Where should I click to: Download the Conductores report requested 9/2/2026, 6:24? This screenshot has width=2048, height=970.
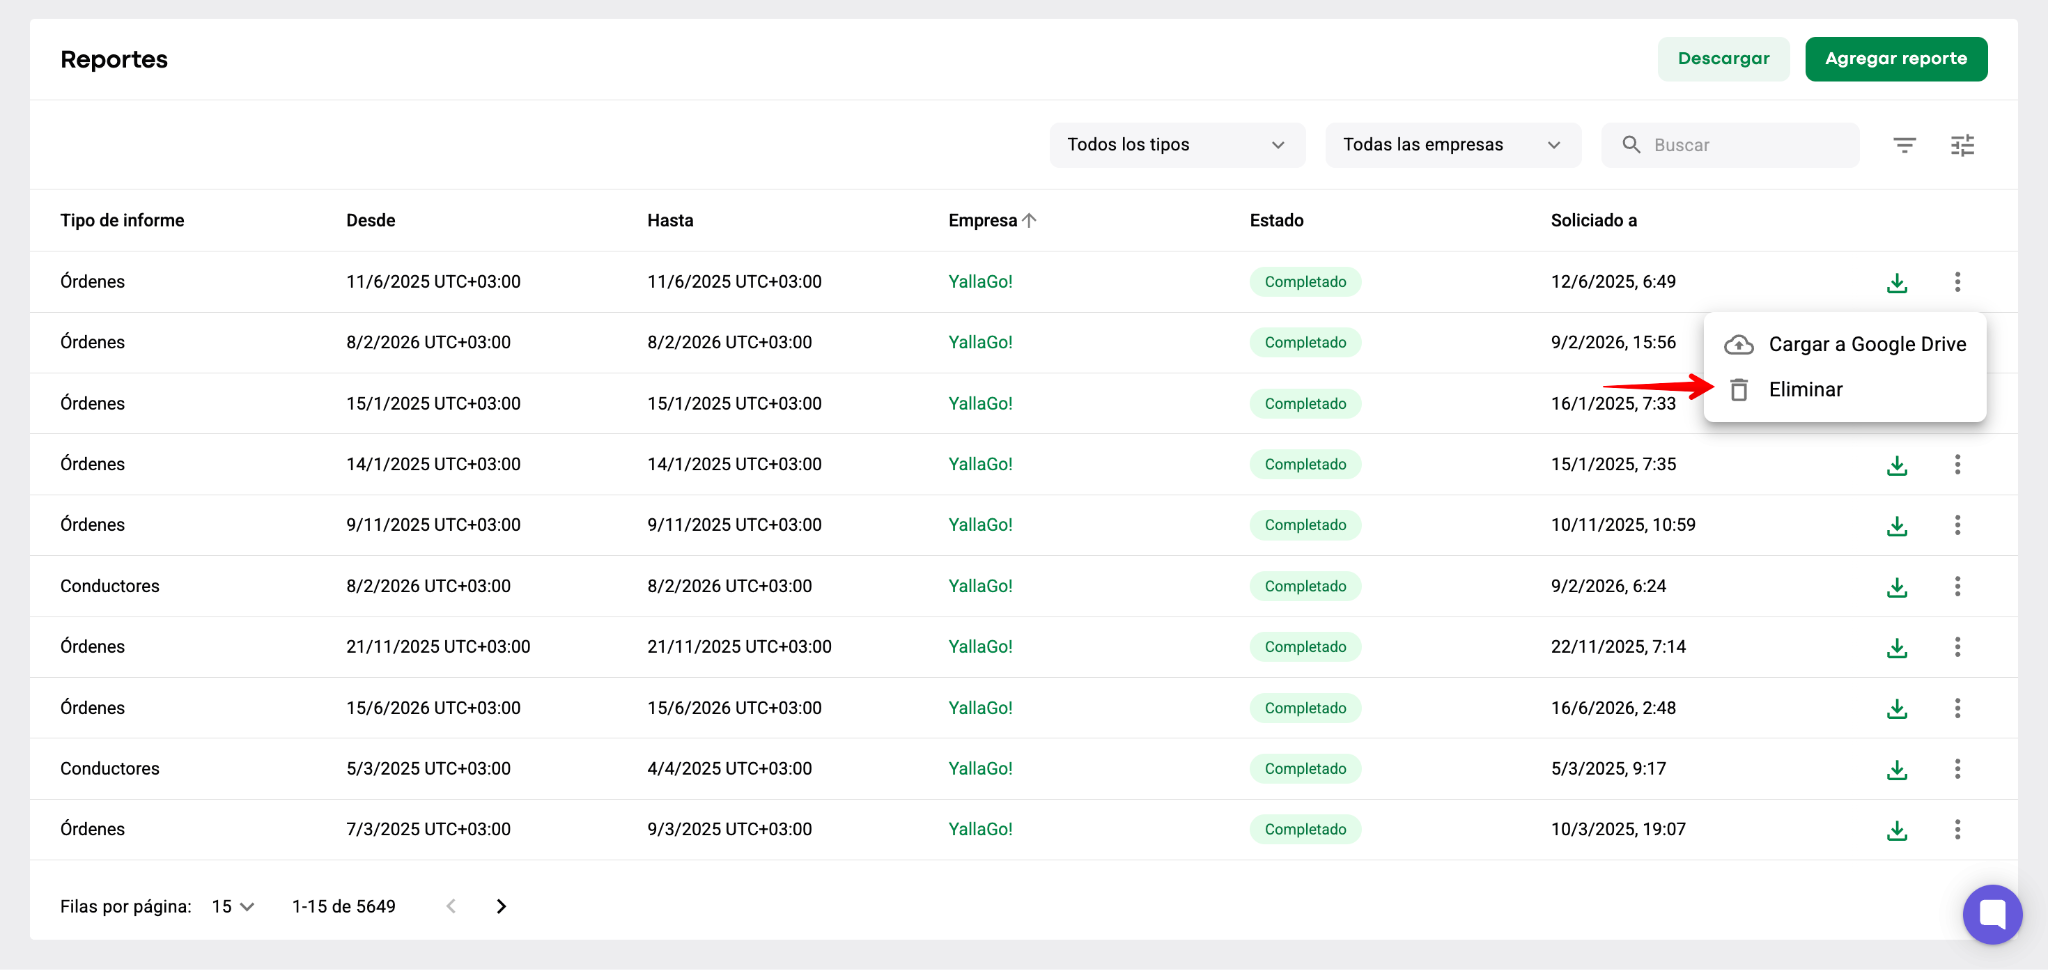1897,587
